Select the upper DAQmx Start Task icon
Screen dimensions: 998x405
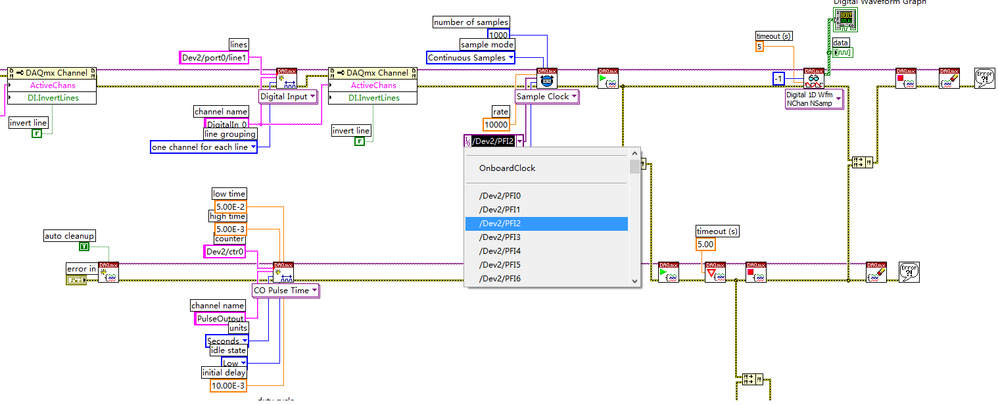click(x=607, y=78)
